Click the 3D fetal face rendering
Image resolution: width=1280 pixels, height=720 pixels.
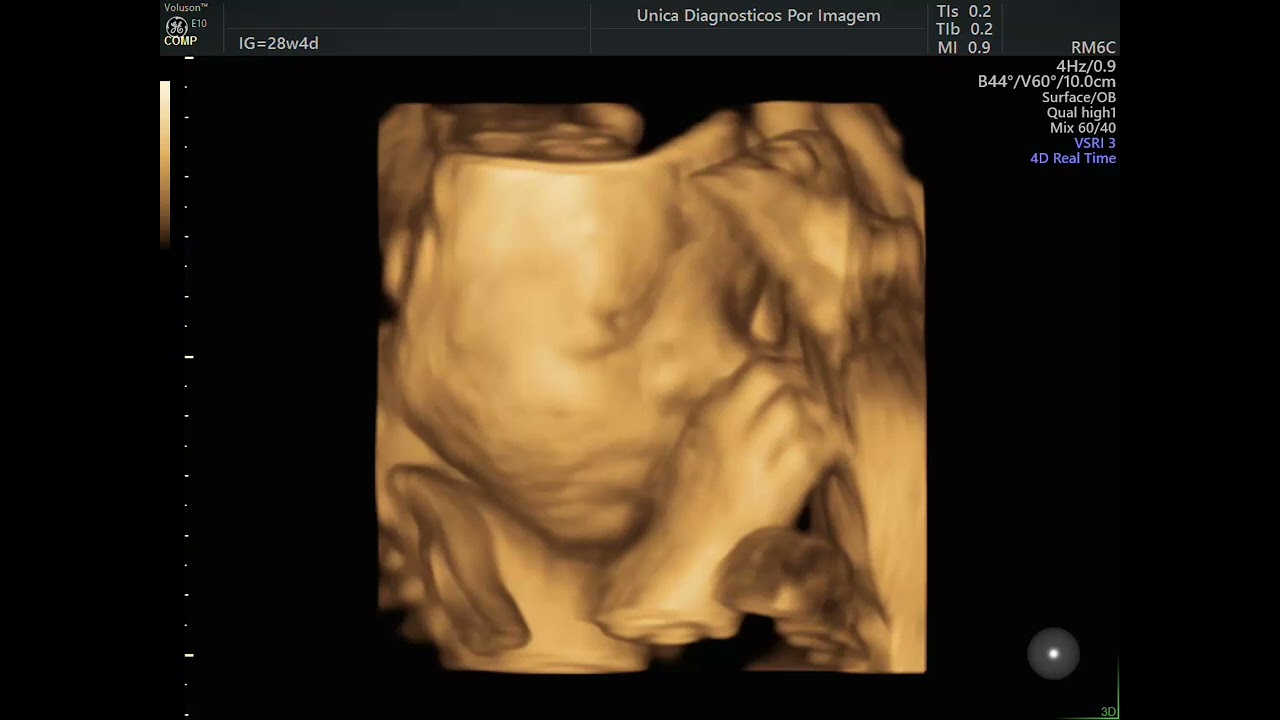pos(651,387)
